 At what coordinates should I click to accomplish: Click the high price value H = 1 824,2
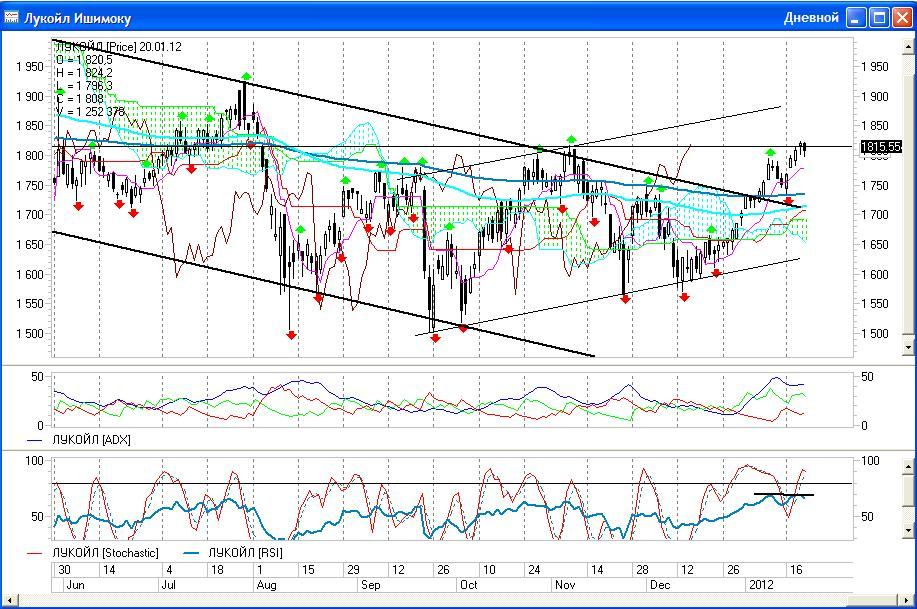pos(84,73)
